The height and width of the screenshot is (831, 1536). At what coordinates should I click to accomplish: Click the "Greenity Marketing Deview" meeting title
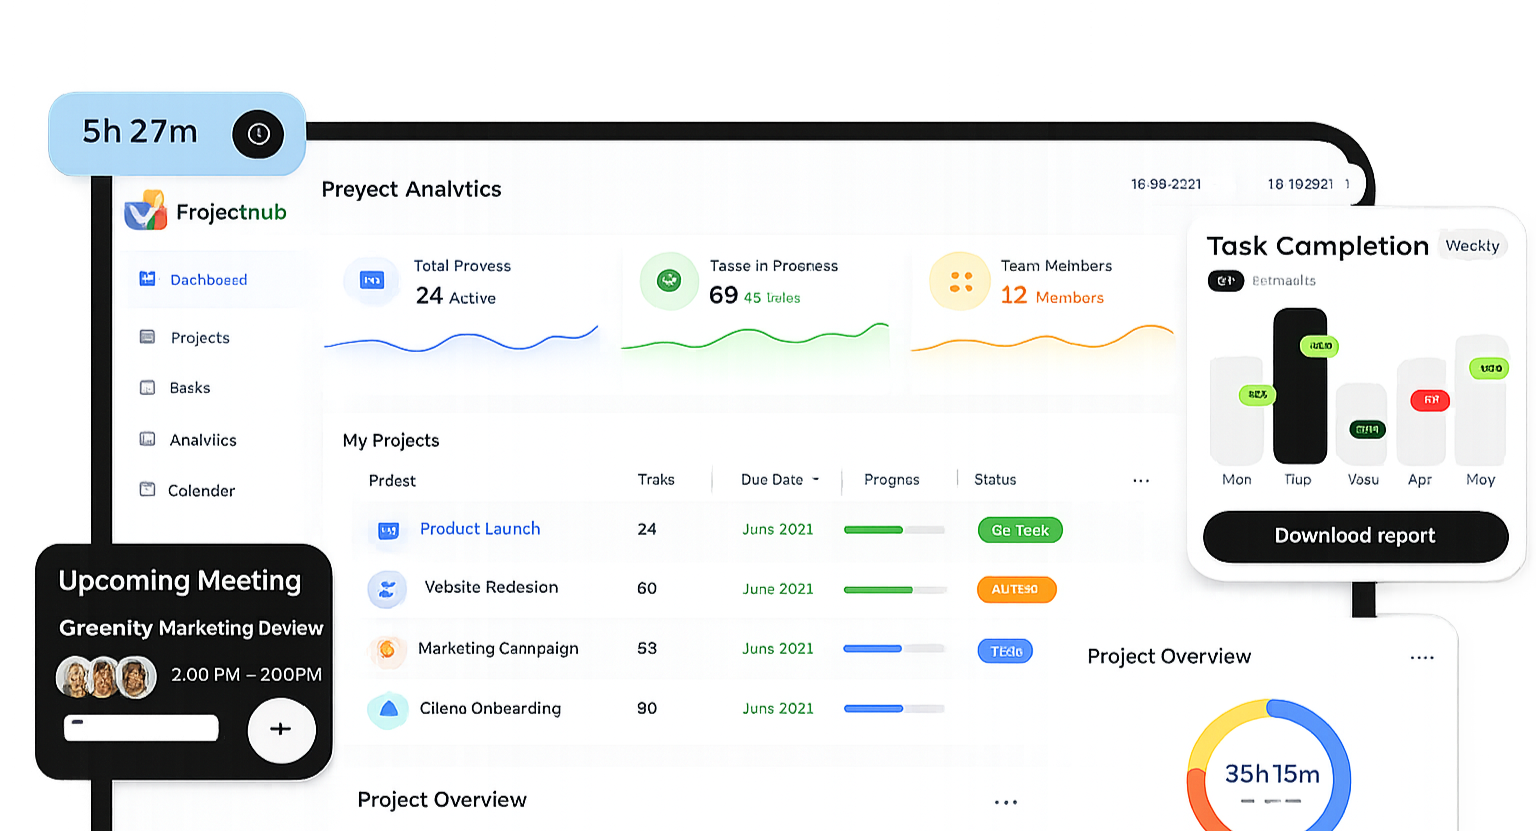191,628
